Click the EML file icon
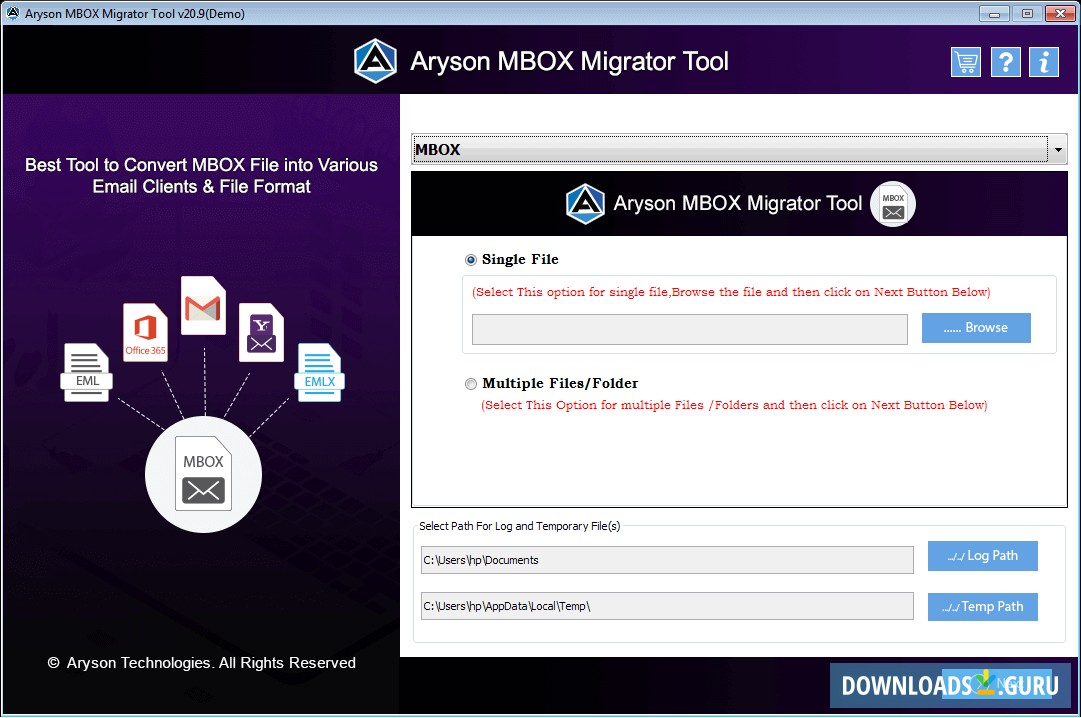1081x718 pixels. tap(87, 372)
